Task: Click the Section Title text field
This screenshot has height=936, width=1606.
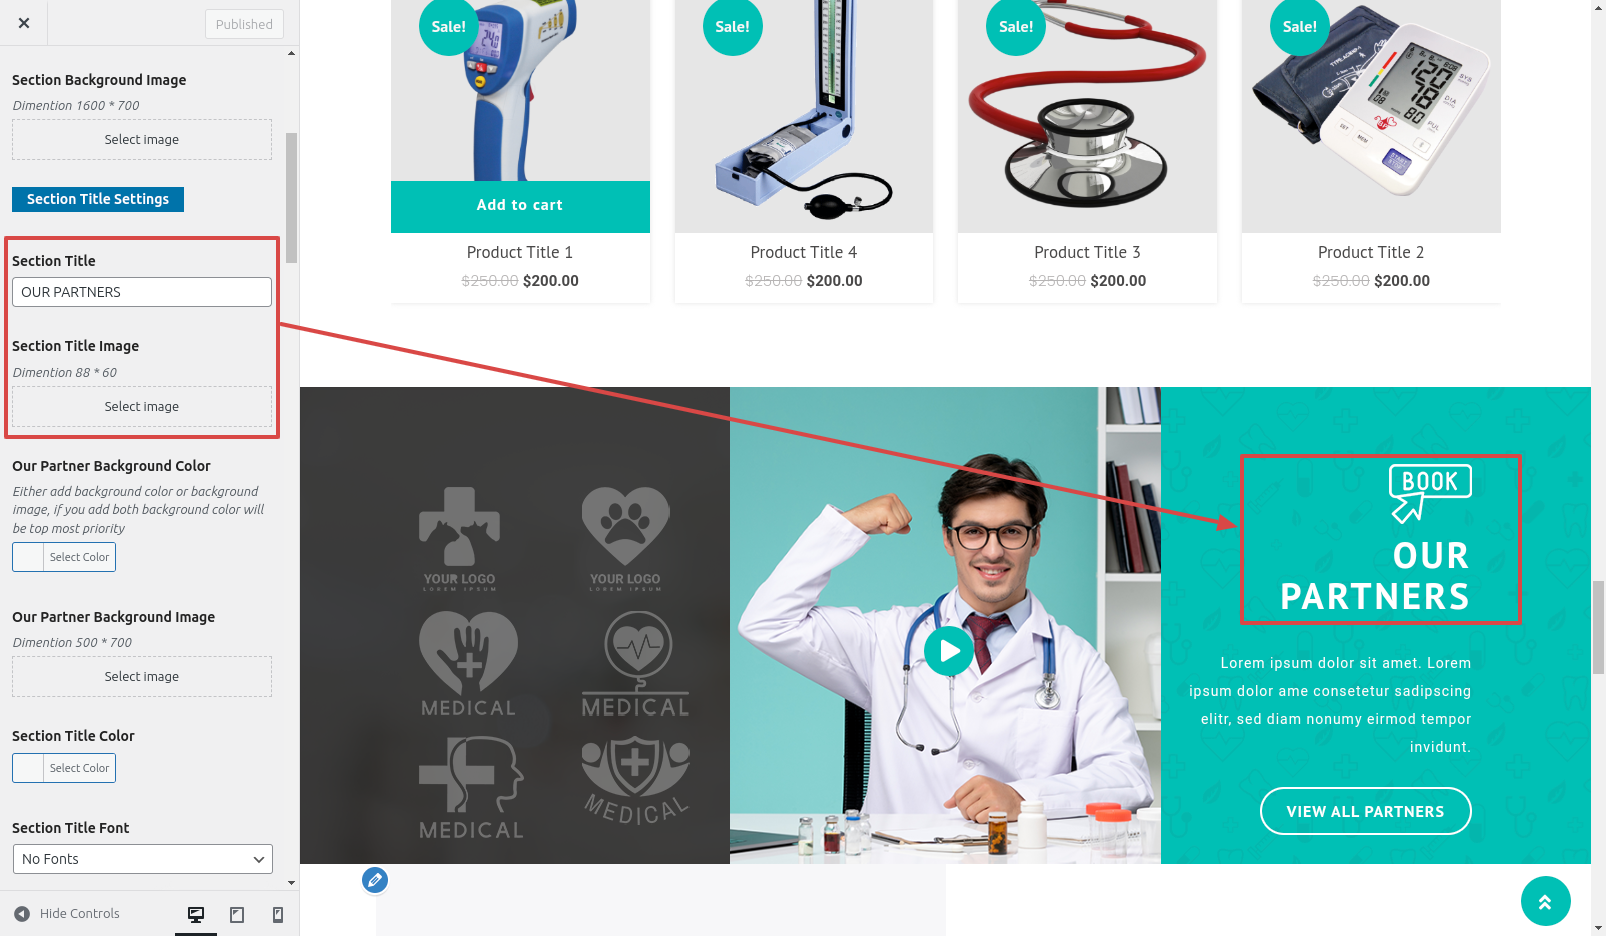Action: point(142,292)
